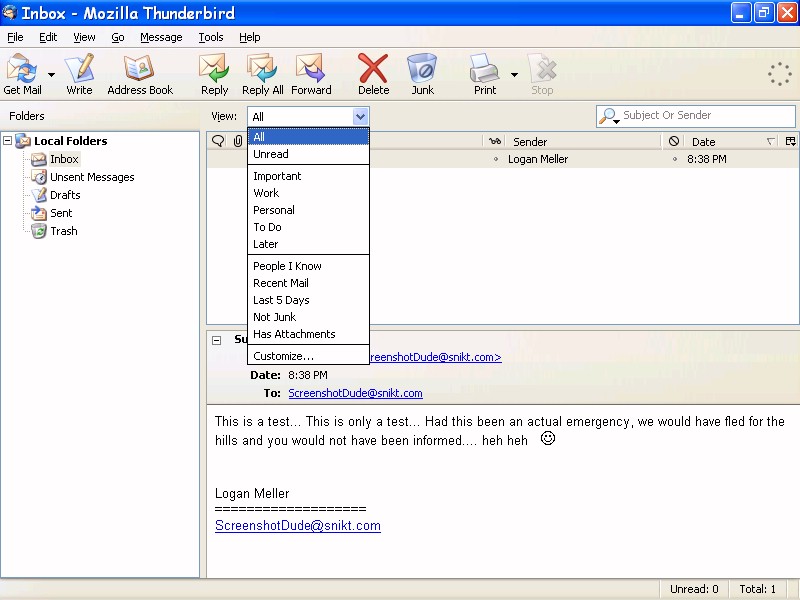Viewport: 800px width, 600px height.
Task: Click the Forward toolbar icon
Action: pyautogui.click(x=311, y=74)
